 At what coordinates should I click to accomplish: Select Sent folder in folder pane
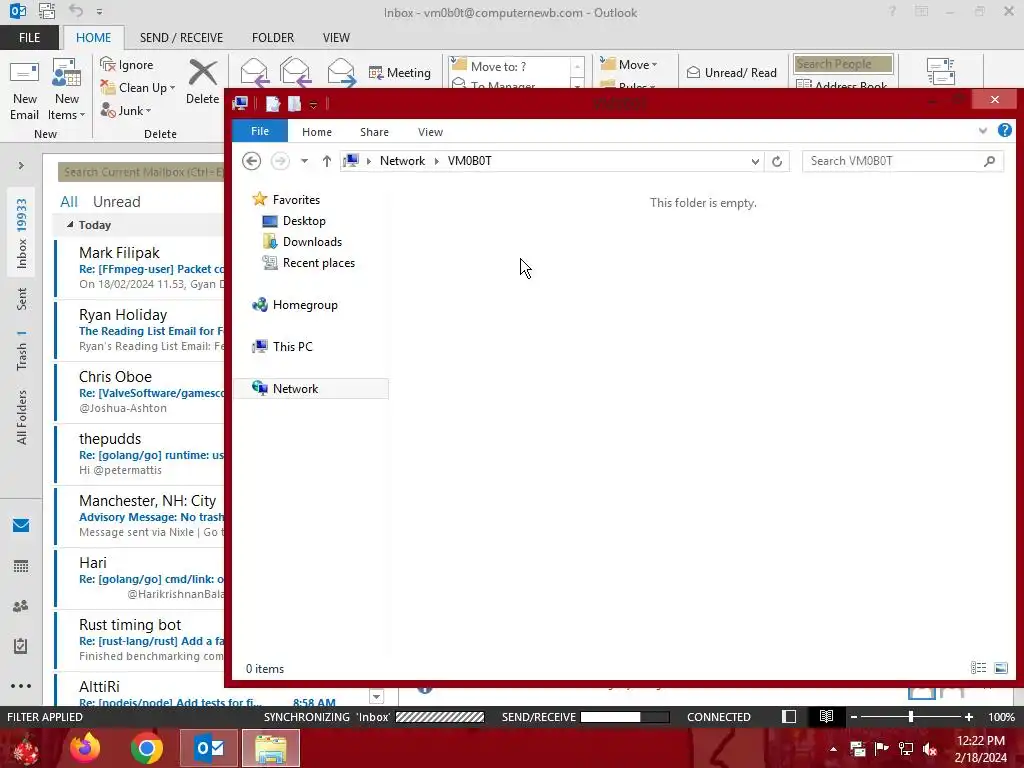22,298
